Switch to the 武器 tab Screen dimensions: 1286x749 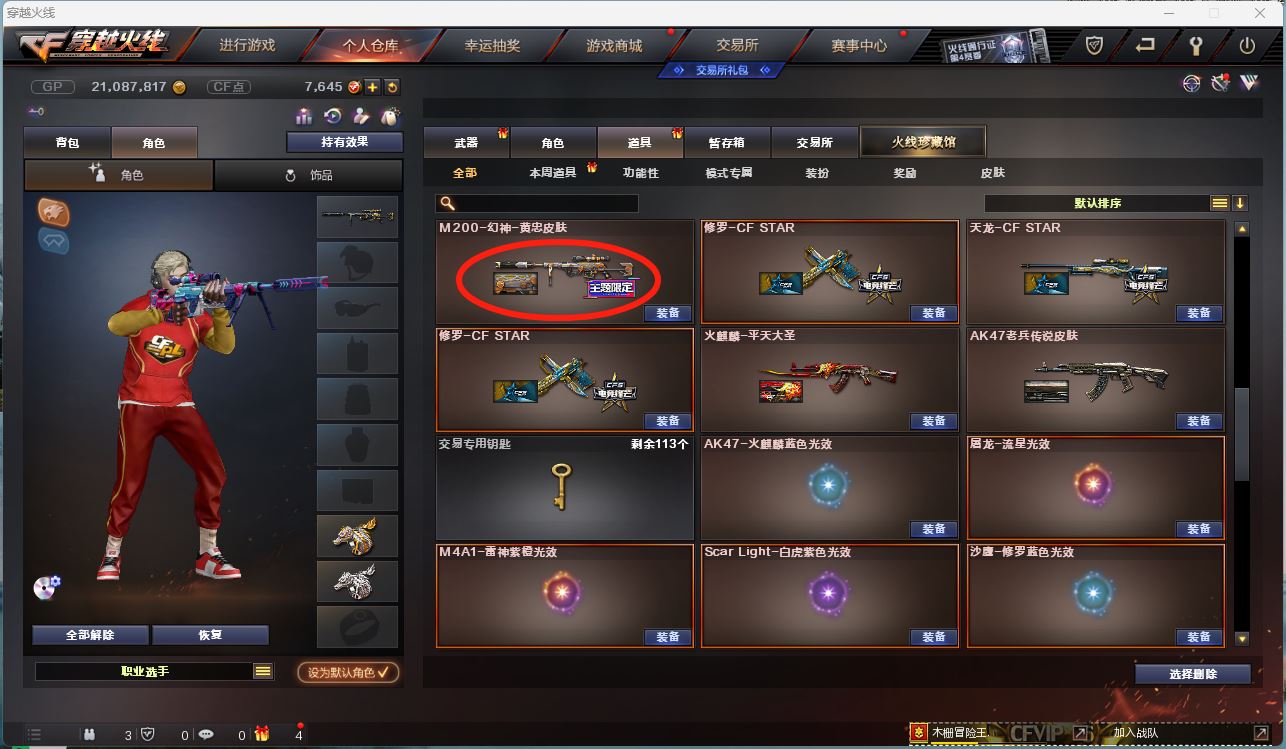pyautogui.click(x=466, y=142)
